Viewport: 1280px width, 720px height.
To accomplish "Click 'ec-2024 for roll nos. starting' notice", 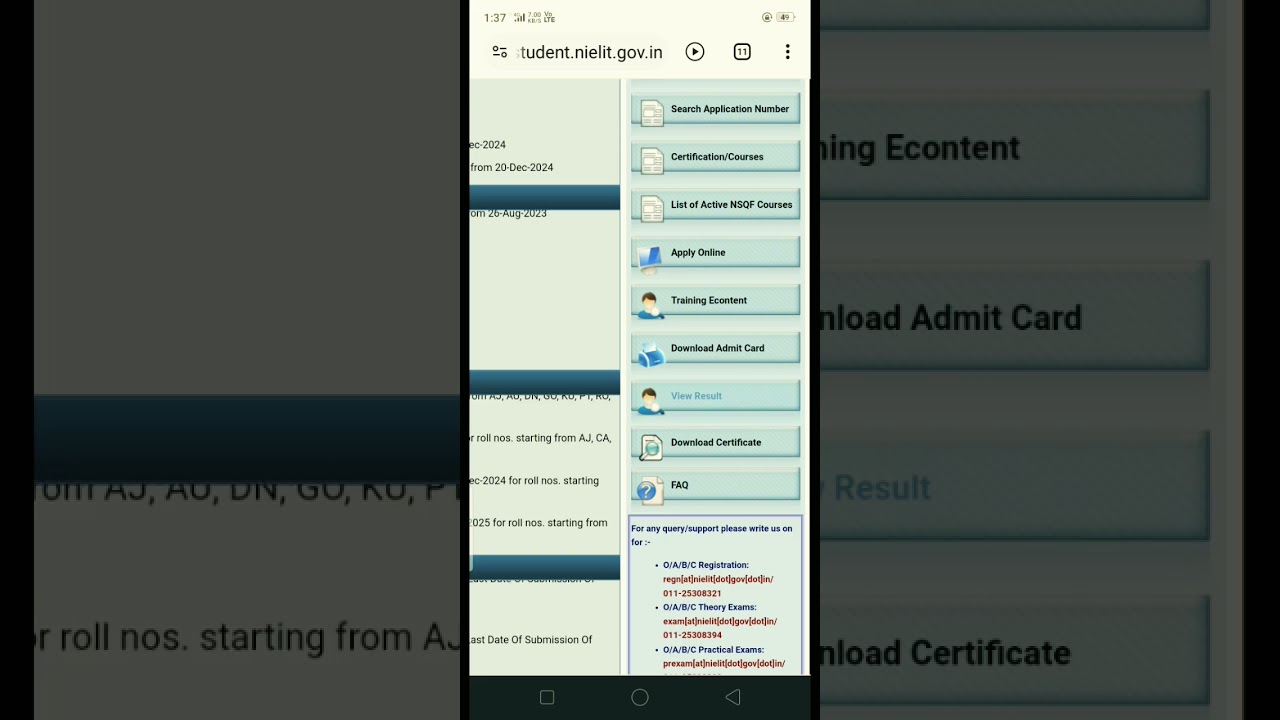I will pos(535,481).
